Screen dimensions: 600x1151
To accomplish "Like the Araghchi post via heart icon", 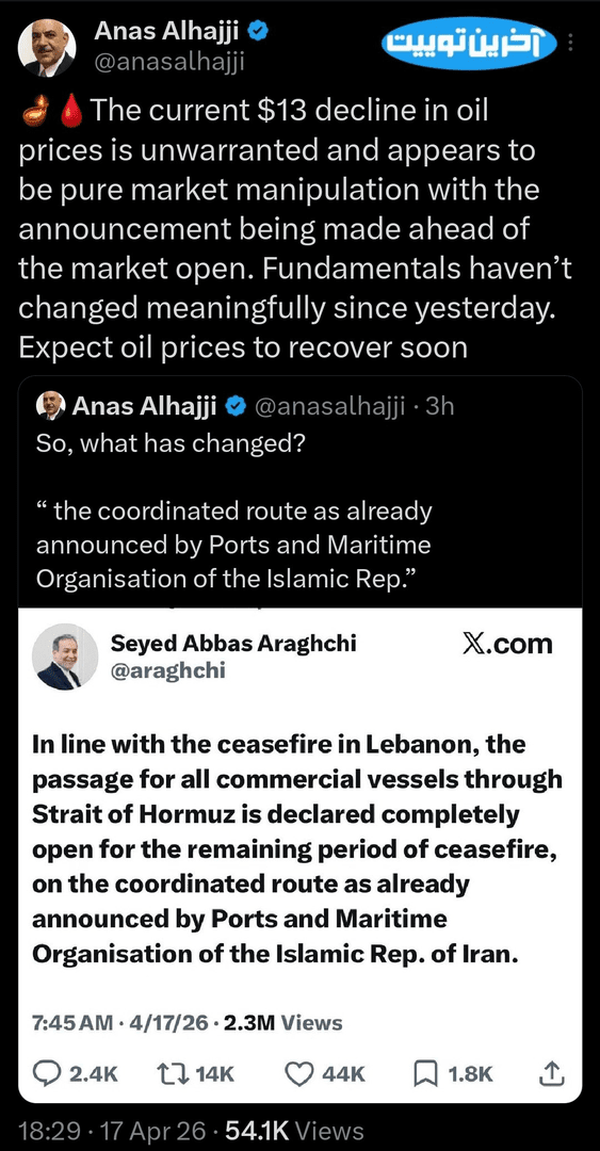I will pos(298,1073).
